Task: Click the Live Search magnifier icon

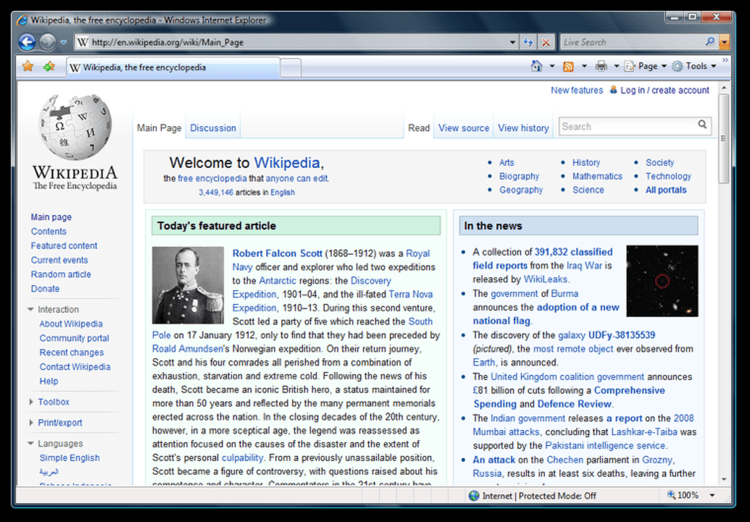Action: tap(710, 42)
